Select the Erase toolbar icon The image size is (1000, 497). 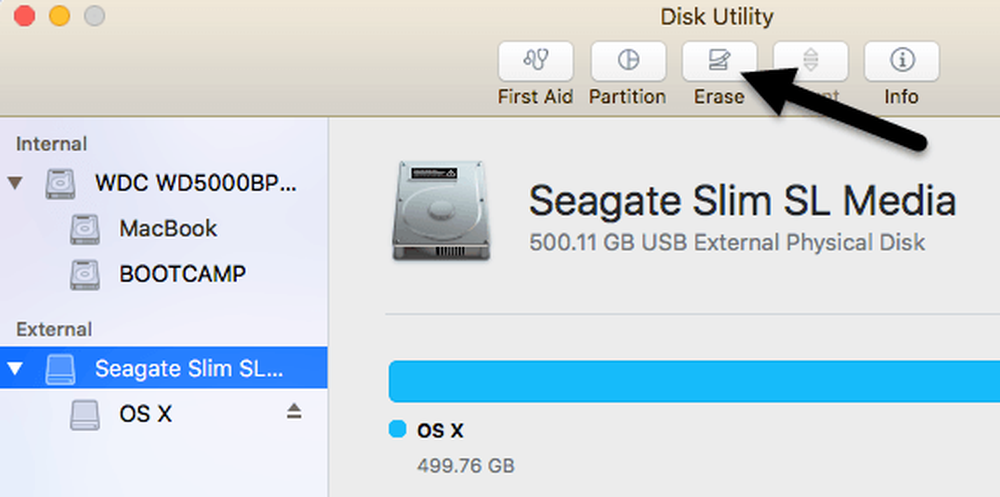pos(719,61)
